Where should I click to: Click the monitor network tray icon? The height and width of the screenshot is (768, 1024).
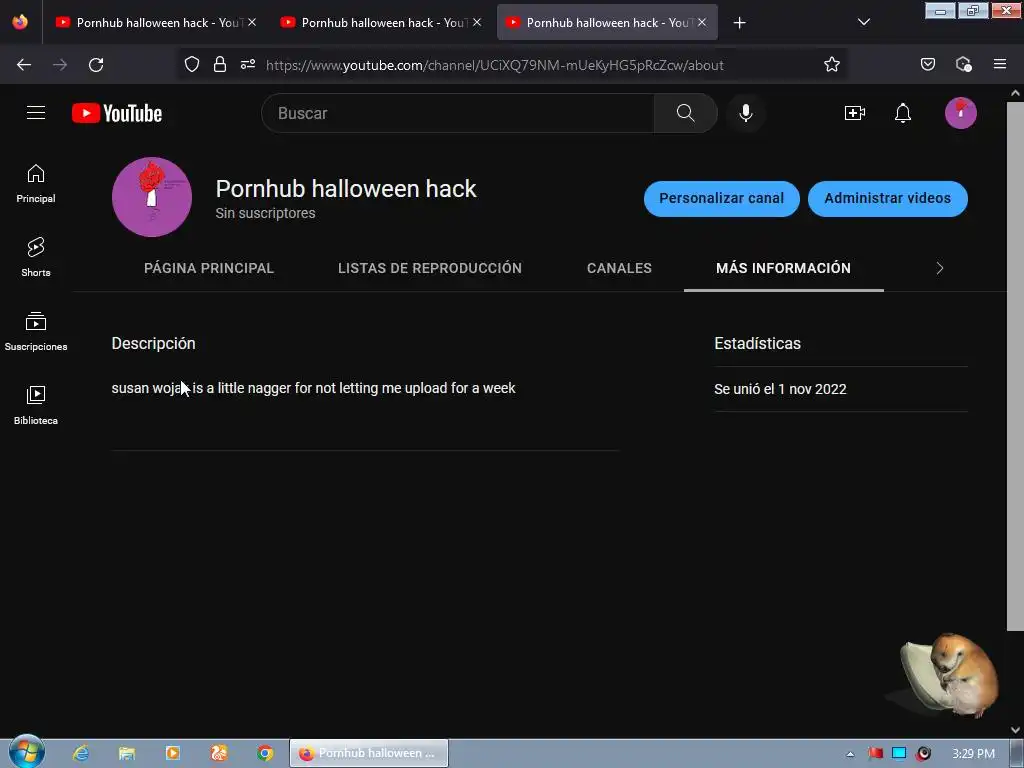(899, 754)
